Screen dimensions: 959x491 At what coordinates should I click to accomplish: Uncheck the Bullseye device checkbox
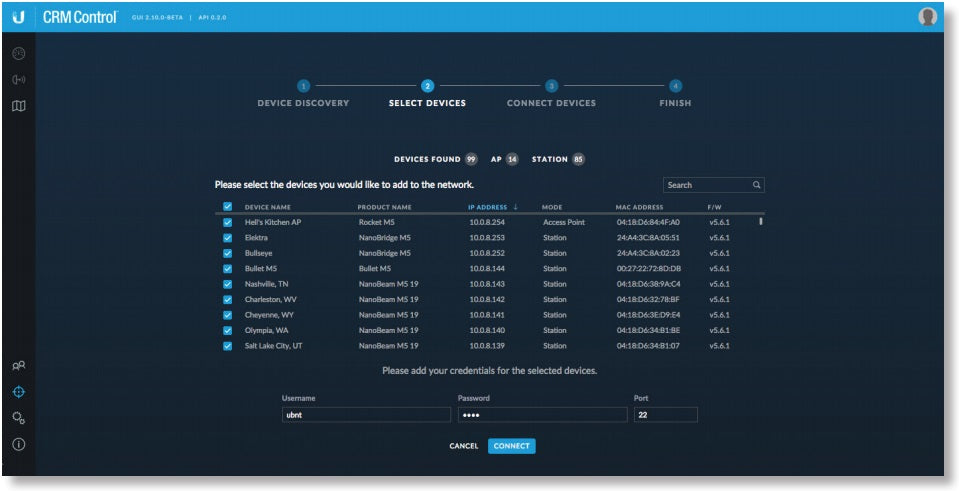tap(228, 253)
